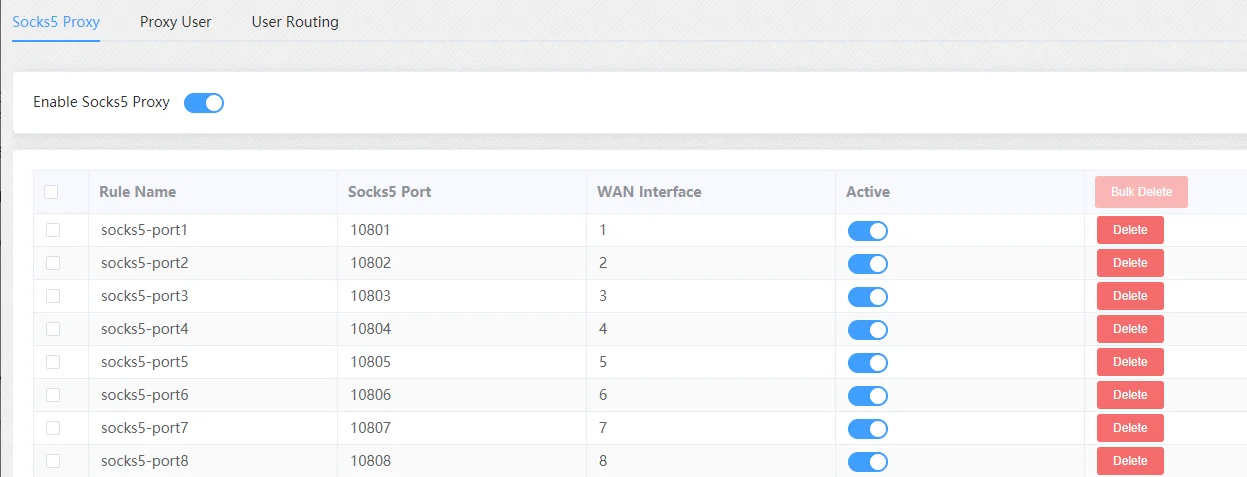Toggle Active switch on socks5-port7 row
This screenshot has height=477, width=1247.
[867, 429]
